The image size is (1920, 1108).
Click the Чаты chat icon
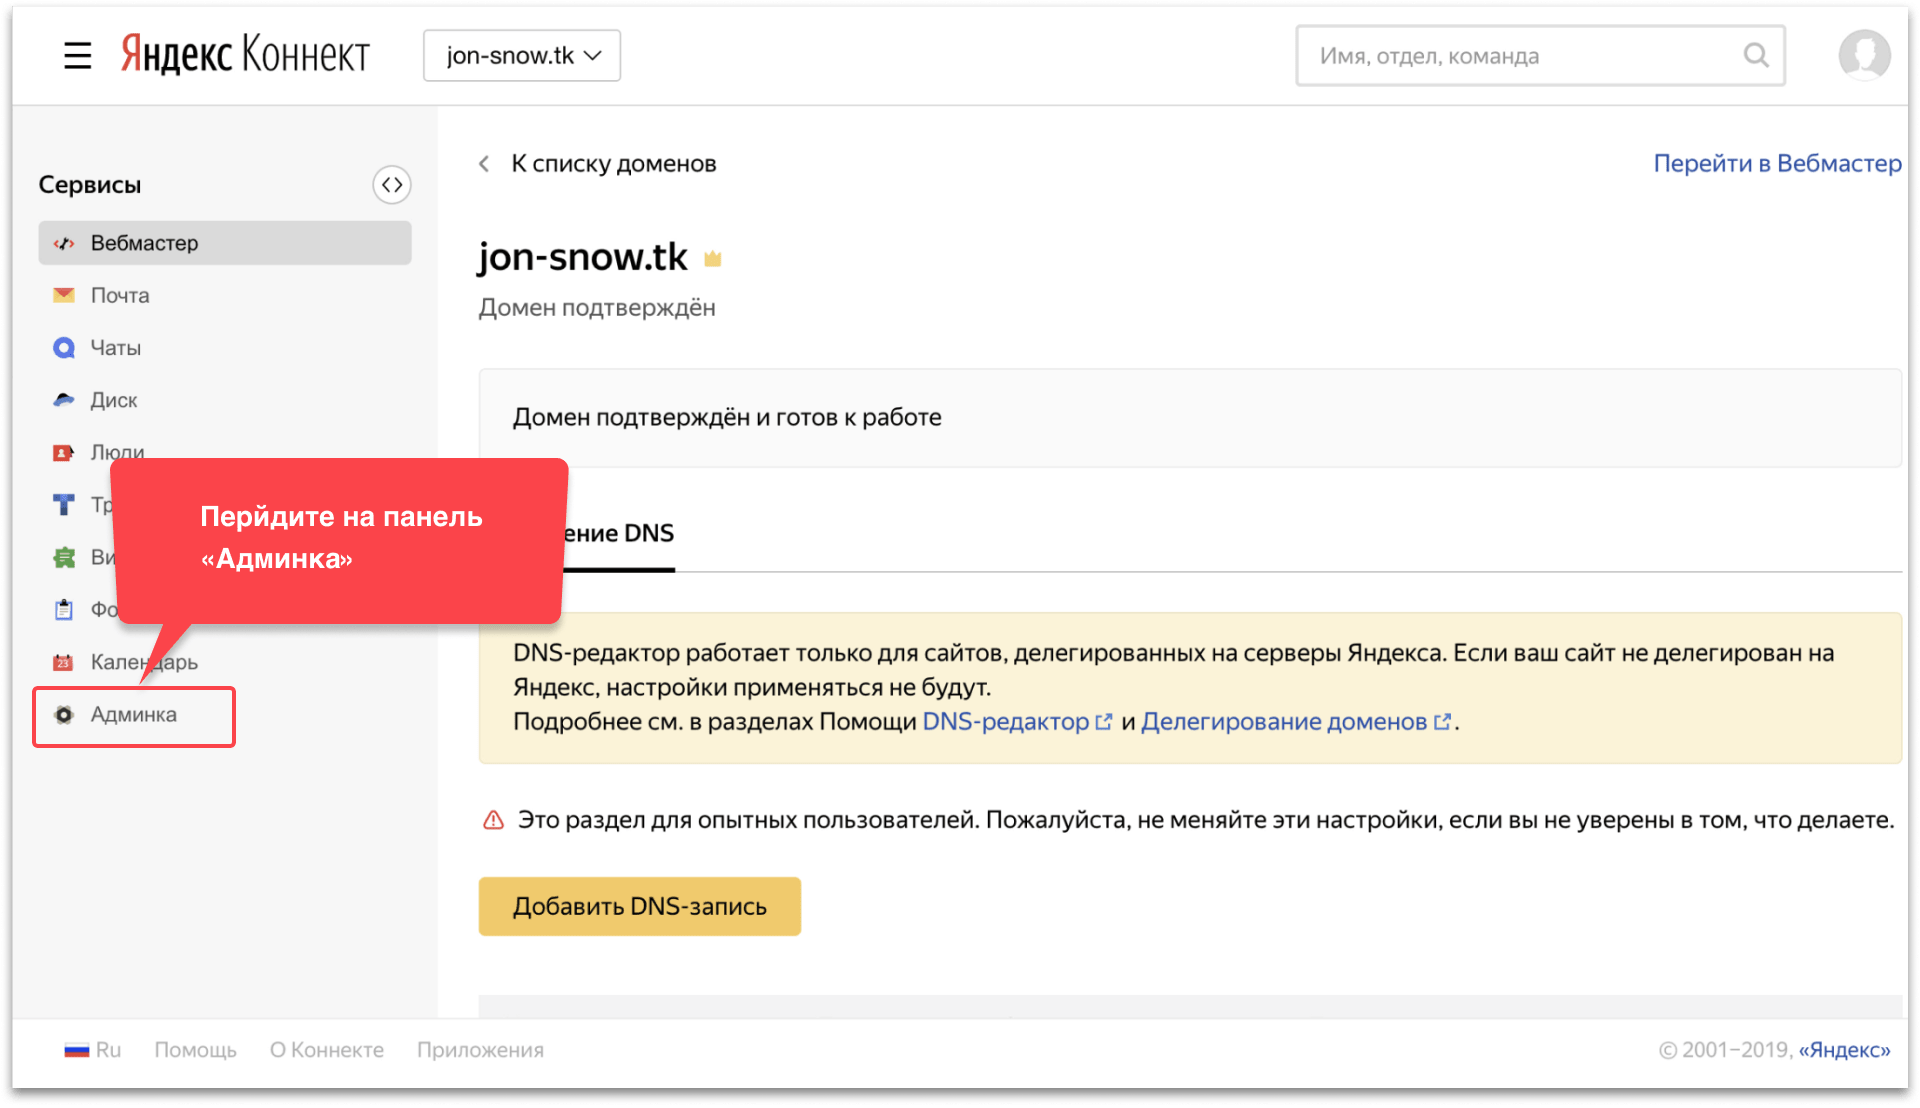[64, 348]
